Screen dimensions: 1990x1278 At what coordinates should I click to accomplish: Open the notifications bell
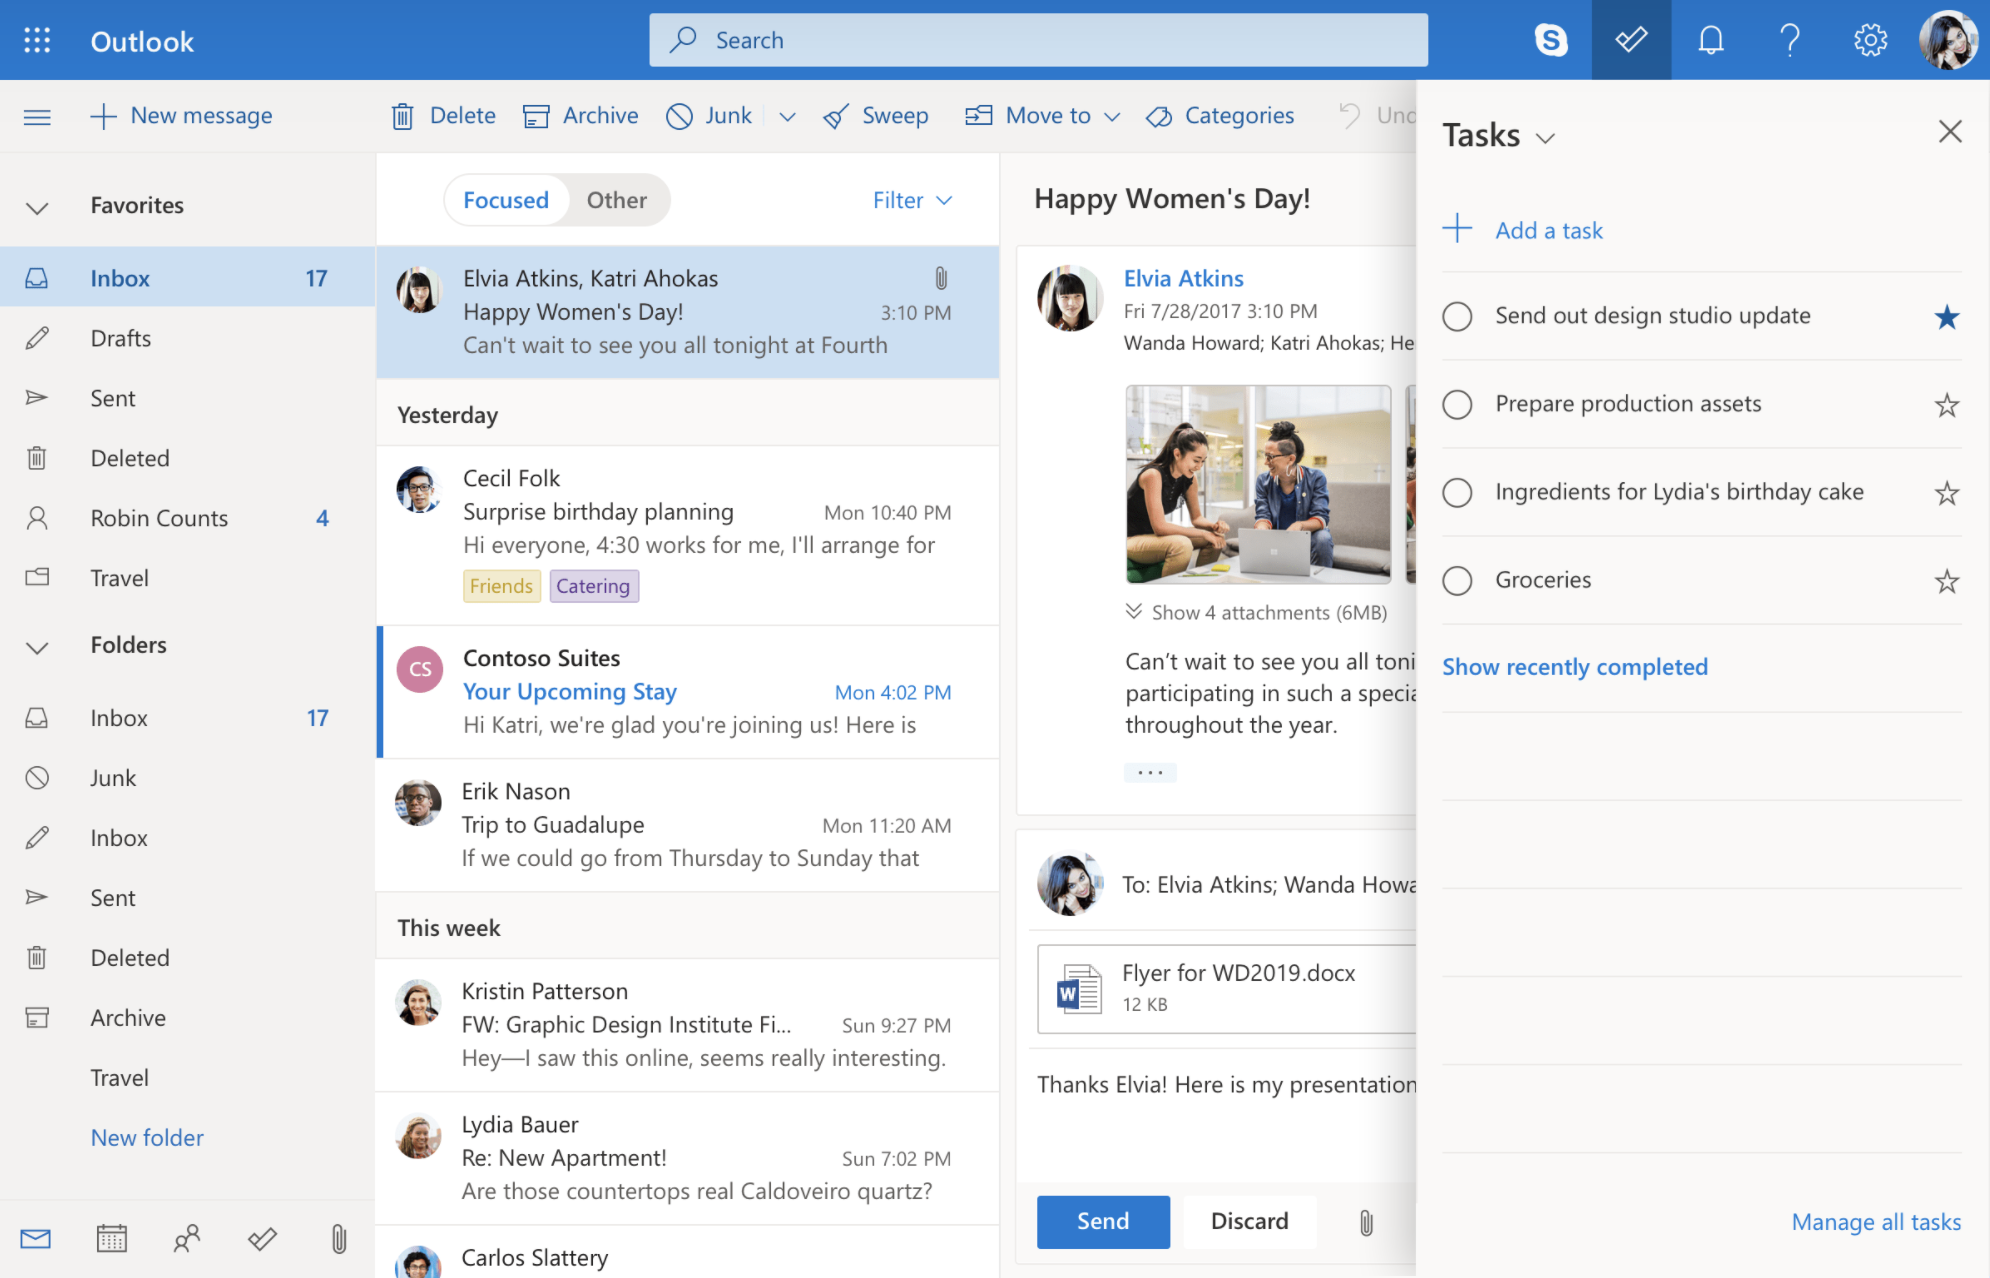[x=1710, y=40]
